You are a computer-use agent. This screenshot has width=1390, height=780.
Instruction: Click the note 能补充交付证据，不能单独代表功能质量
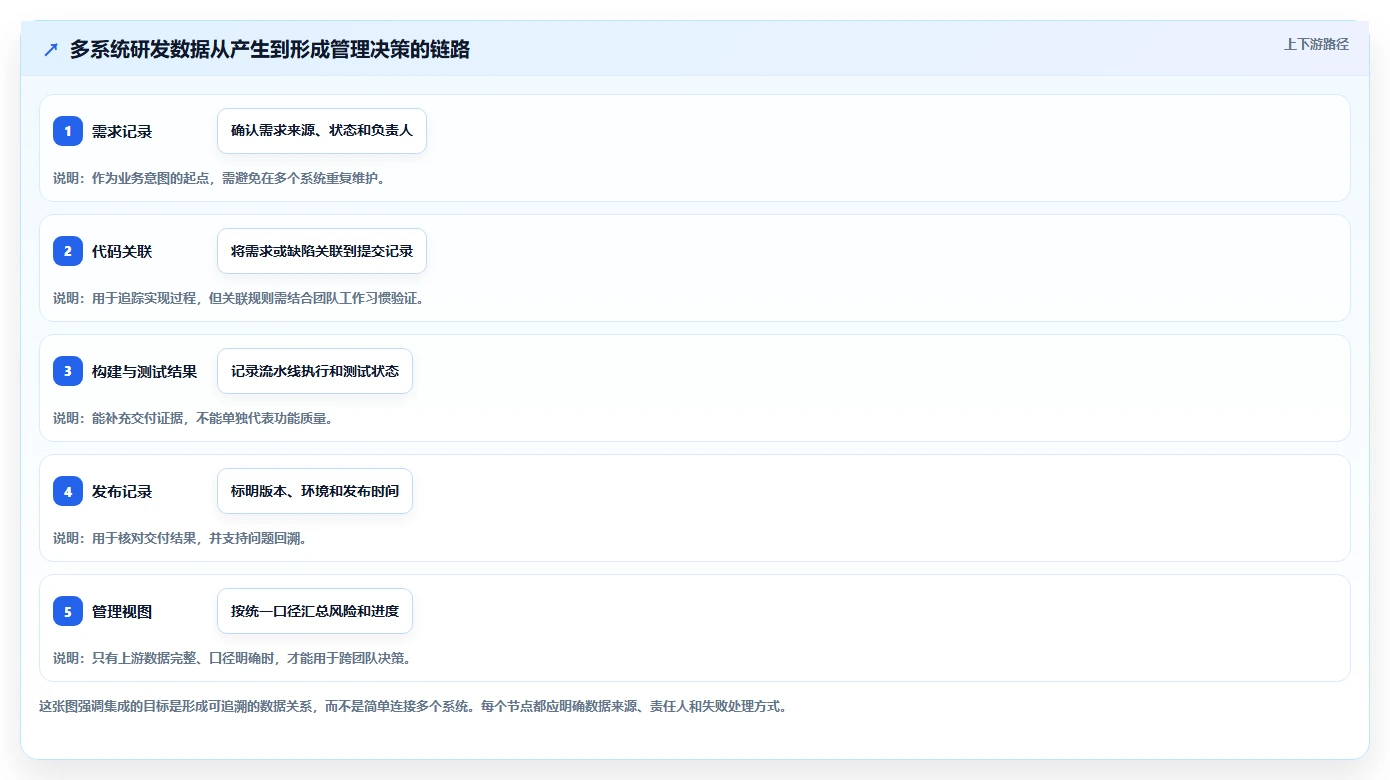point(193,418)
